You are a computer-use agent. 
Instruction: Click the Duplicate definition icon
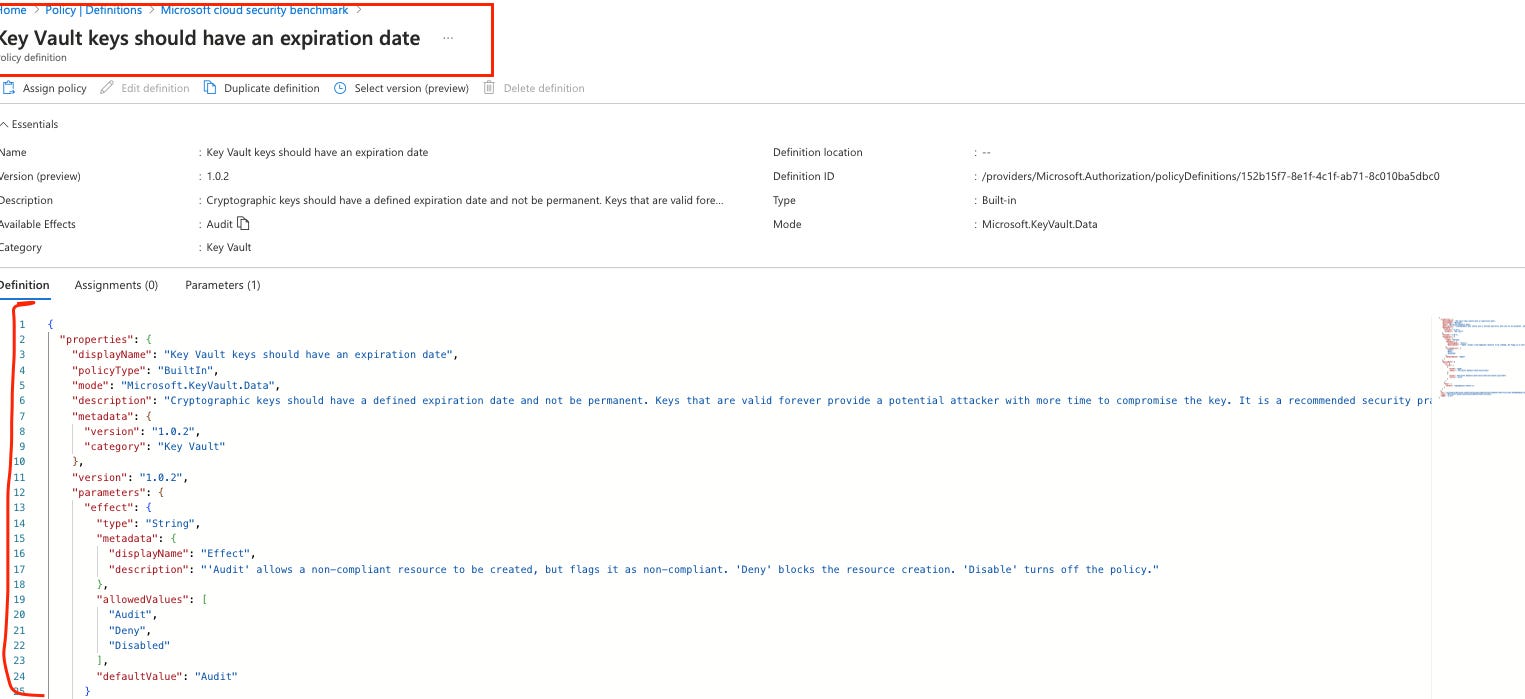(x=210, y=88)
